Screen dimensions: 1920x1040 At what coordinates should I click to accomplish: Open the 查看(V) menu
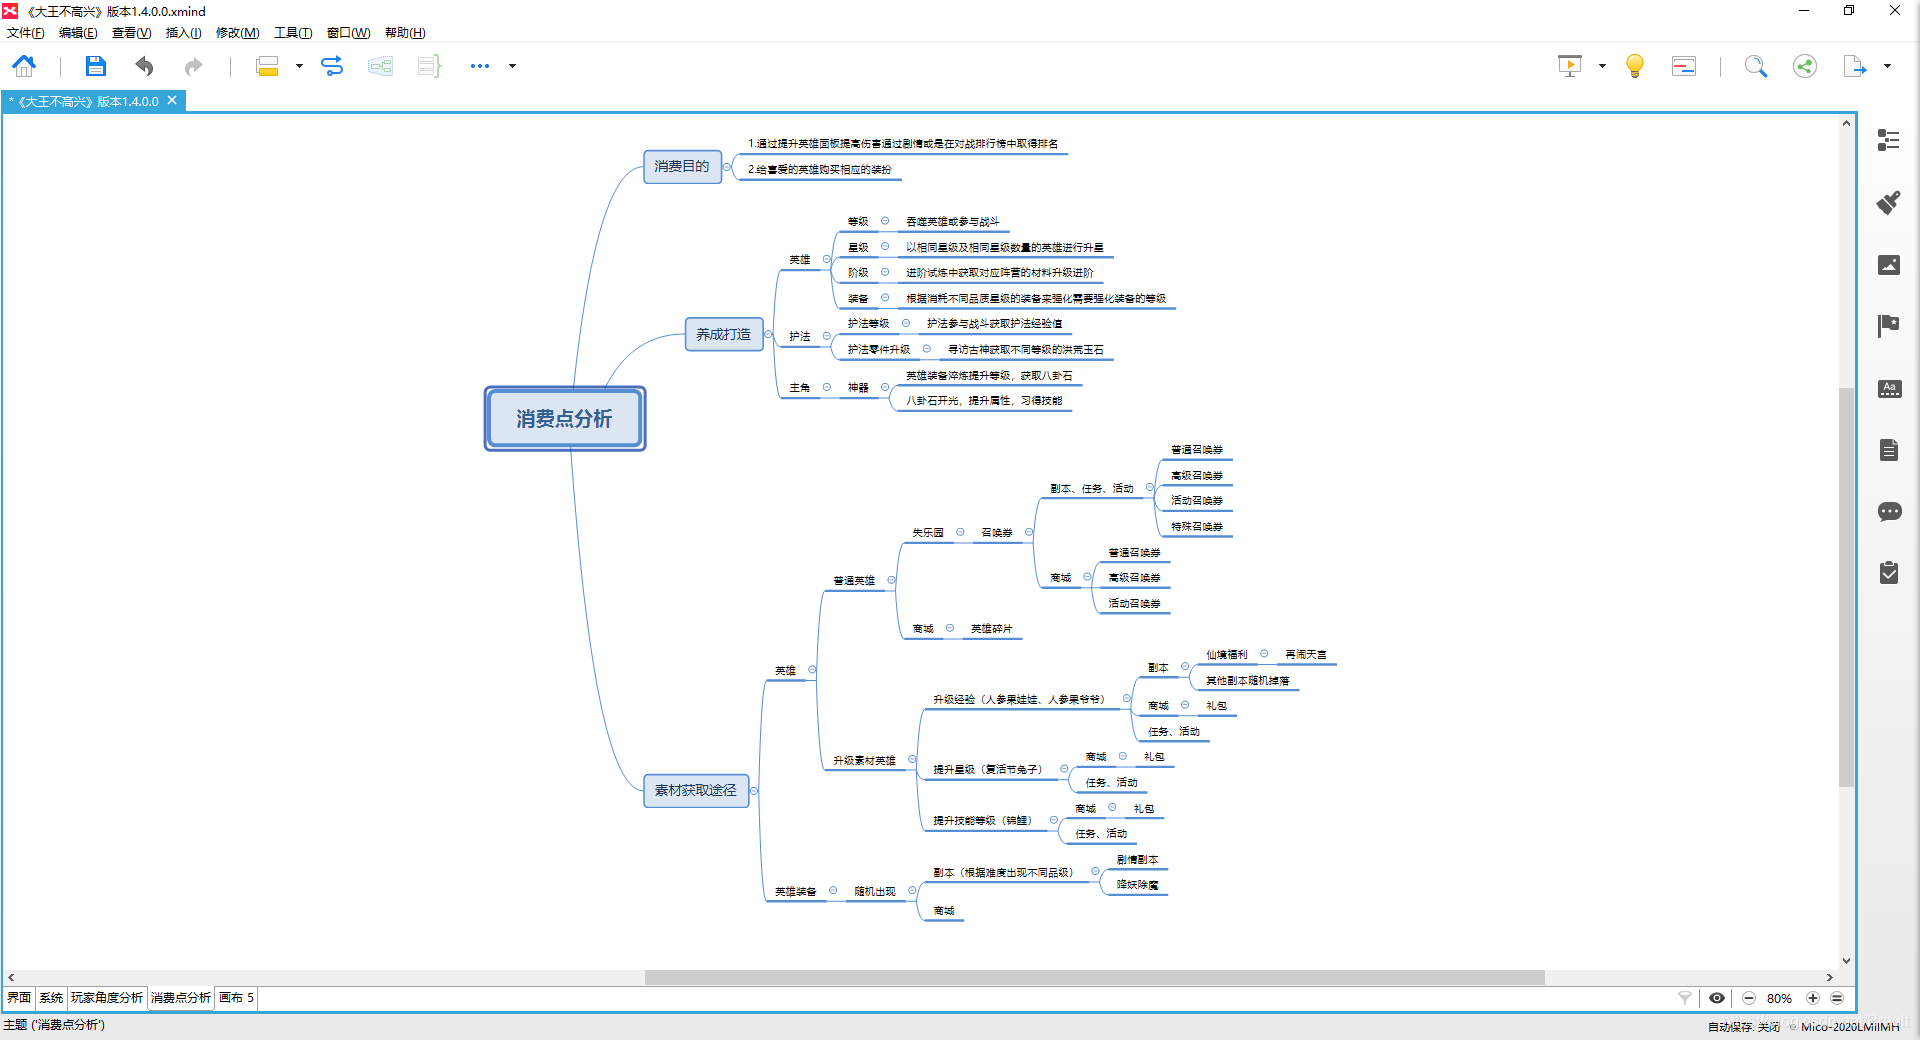(131, 33)
